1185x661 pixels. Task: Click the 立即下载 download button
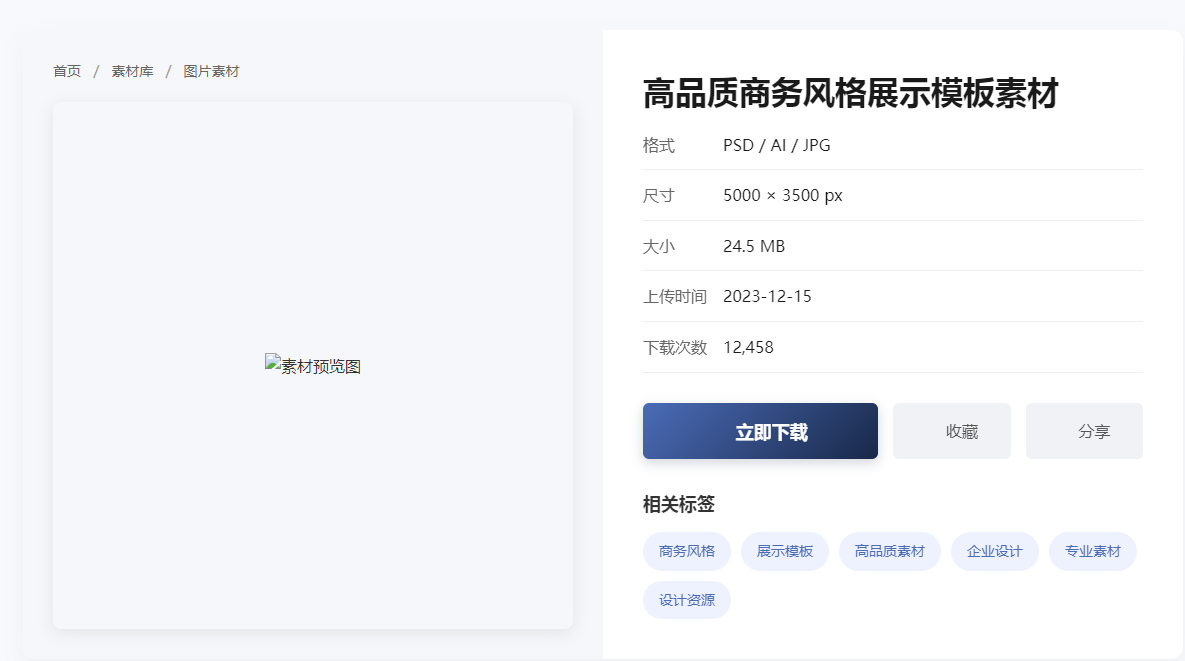tap(760, 431)
